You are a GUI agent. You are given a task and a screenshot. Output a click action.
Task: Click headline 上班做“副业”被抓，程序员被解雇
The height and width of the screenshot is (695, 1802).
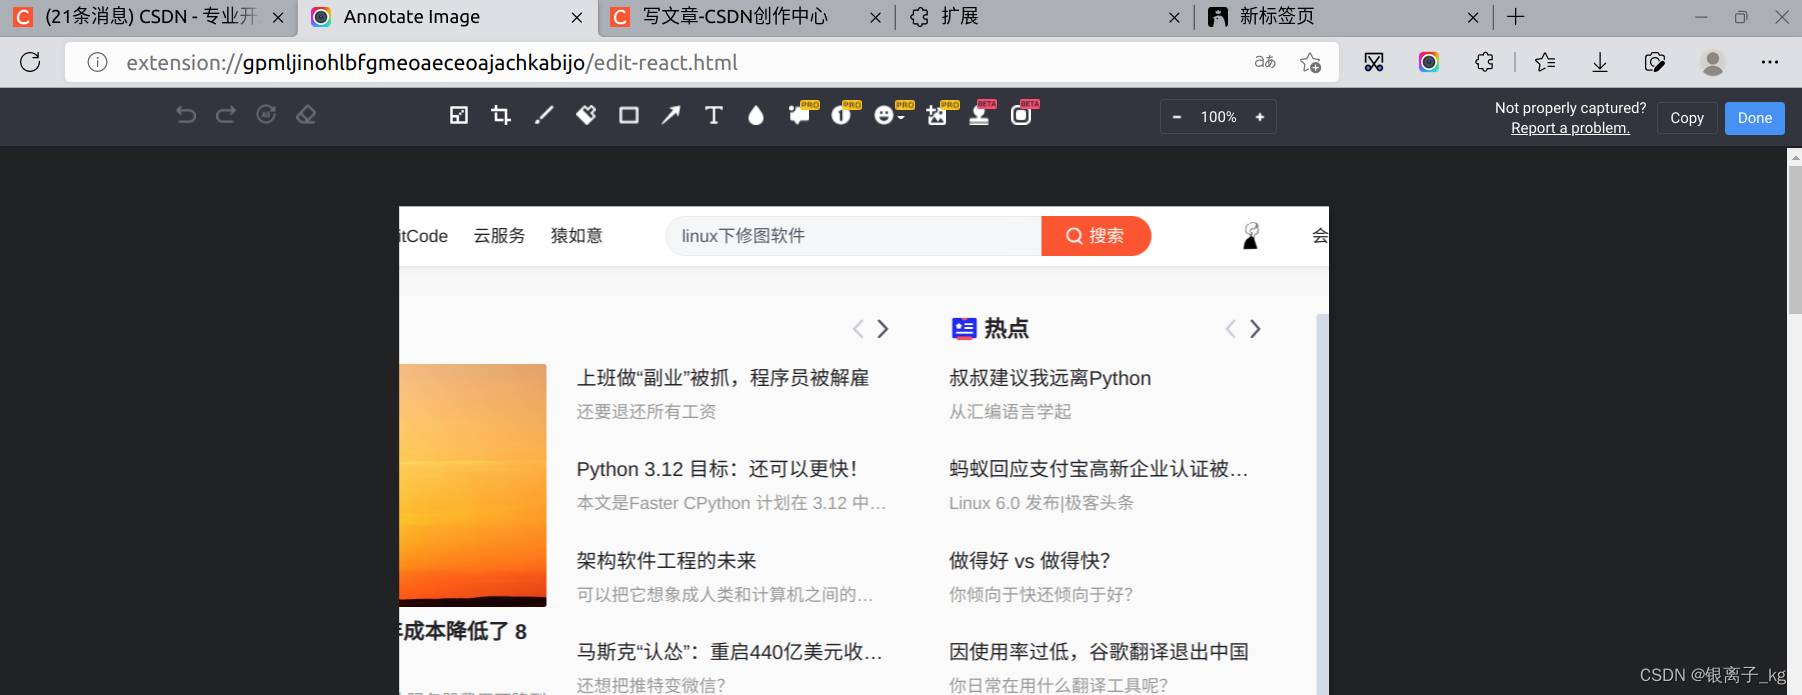pyautogui.click(x=723, y=378)
